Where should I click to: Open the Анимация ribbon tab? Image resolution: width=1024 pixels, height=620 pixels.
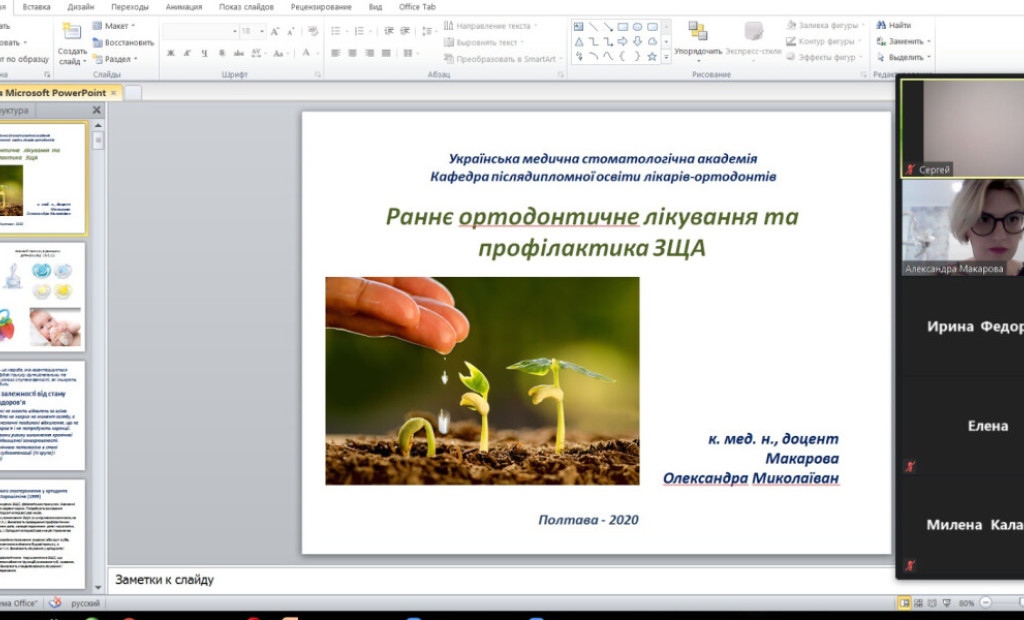point(183,6)
